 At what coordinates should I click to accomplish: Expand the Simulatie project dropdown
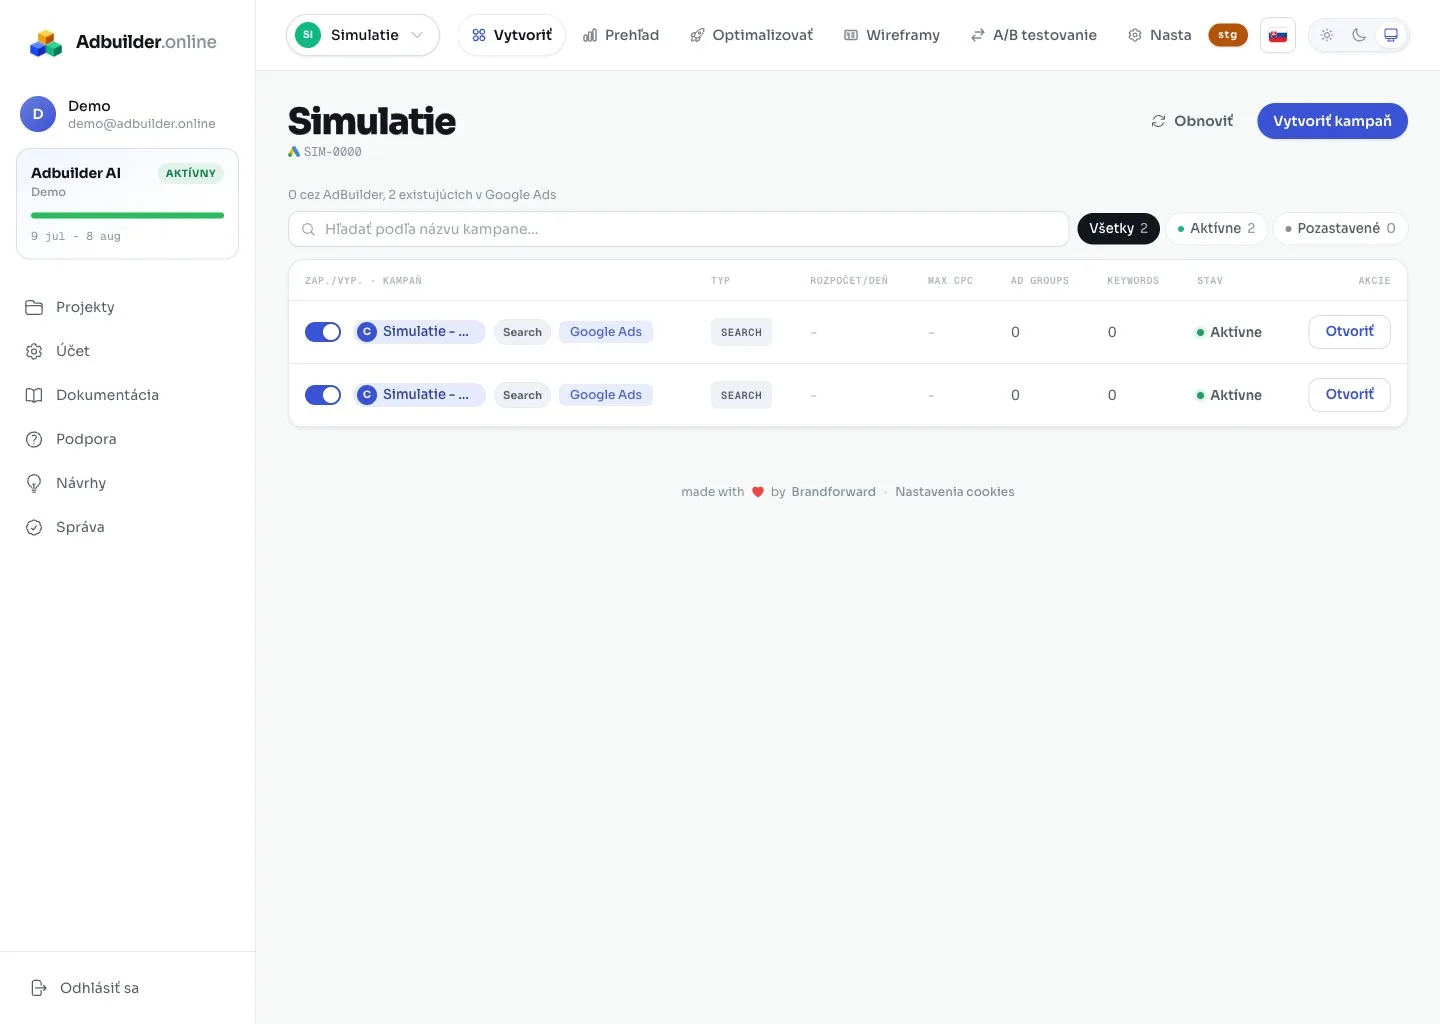(x=363, y=35)
